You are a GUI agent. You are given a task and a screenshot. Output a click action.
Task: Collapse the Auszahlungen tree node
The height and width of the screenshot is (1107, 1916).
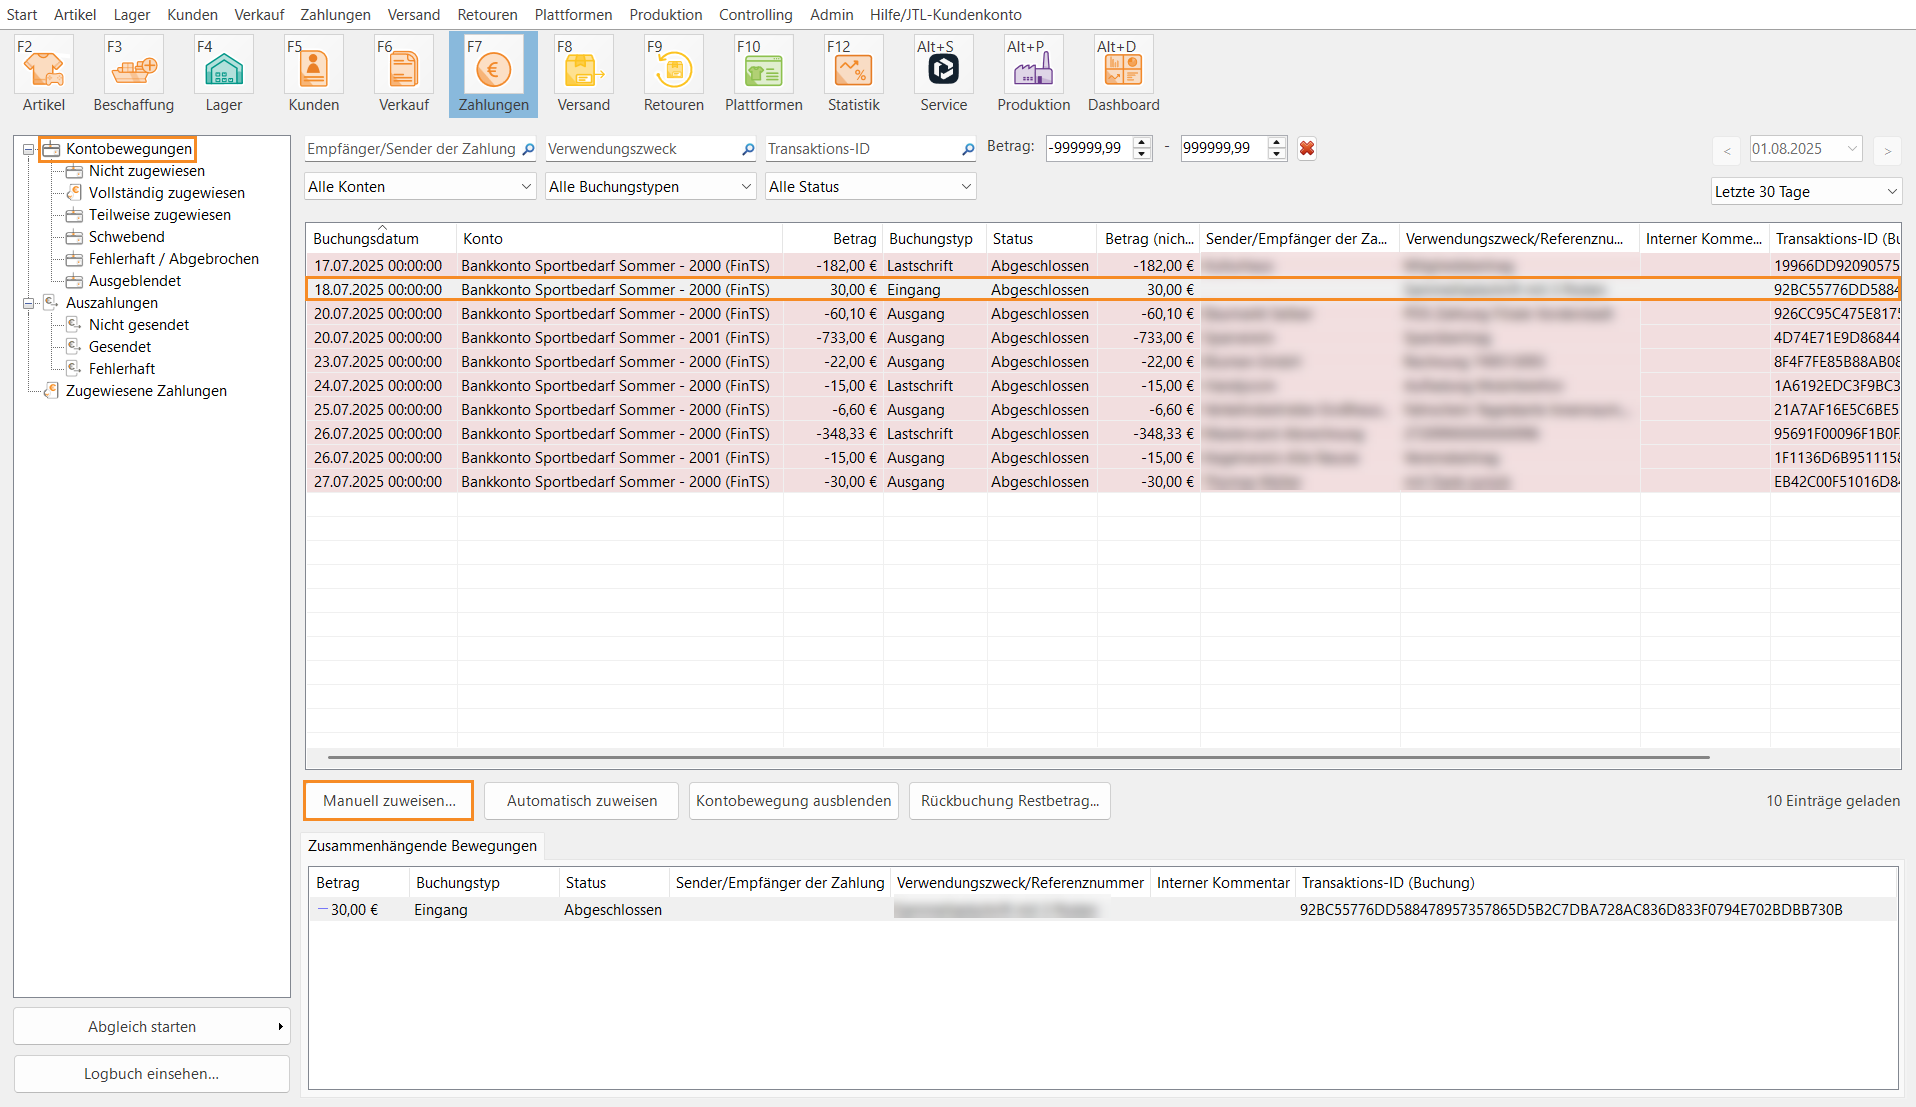click(29, 303)
